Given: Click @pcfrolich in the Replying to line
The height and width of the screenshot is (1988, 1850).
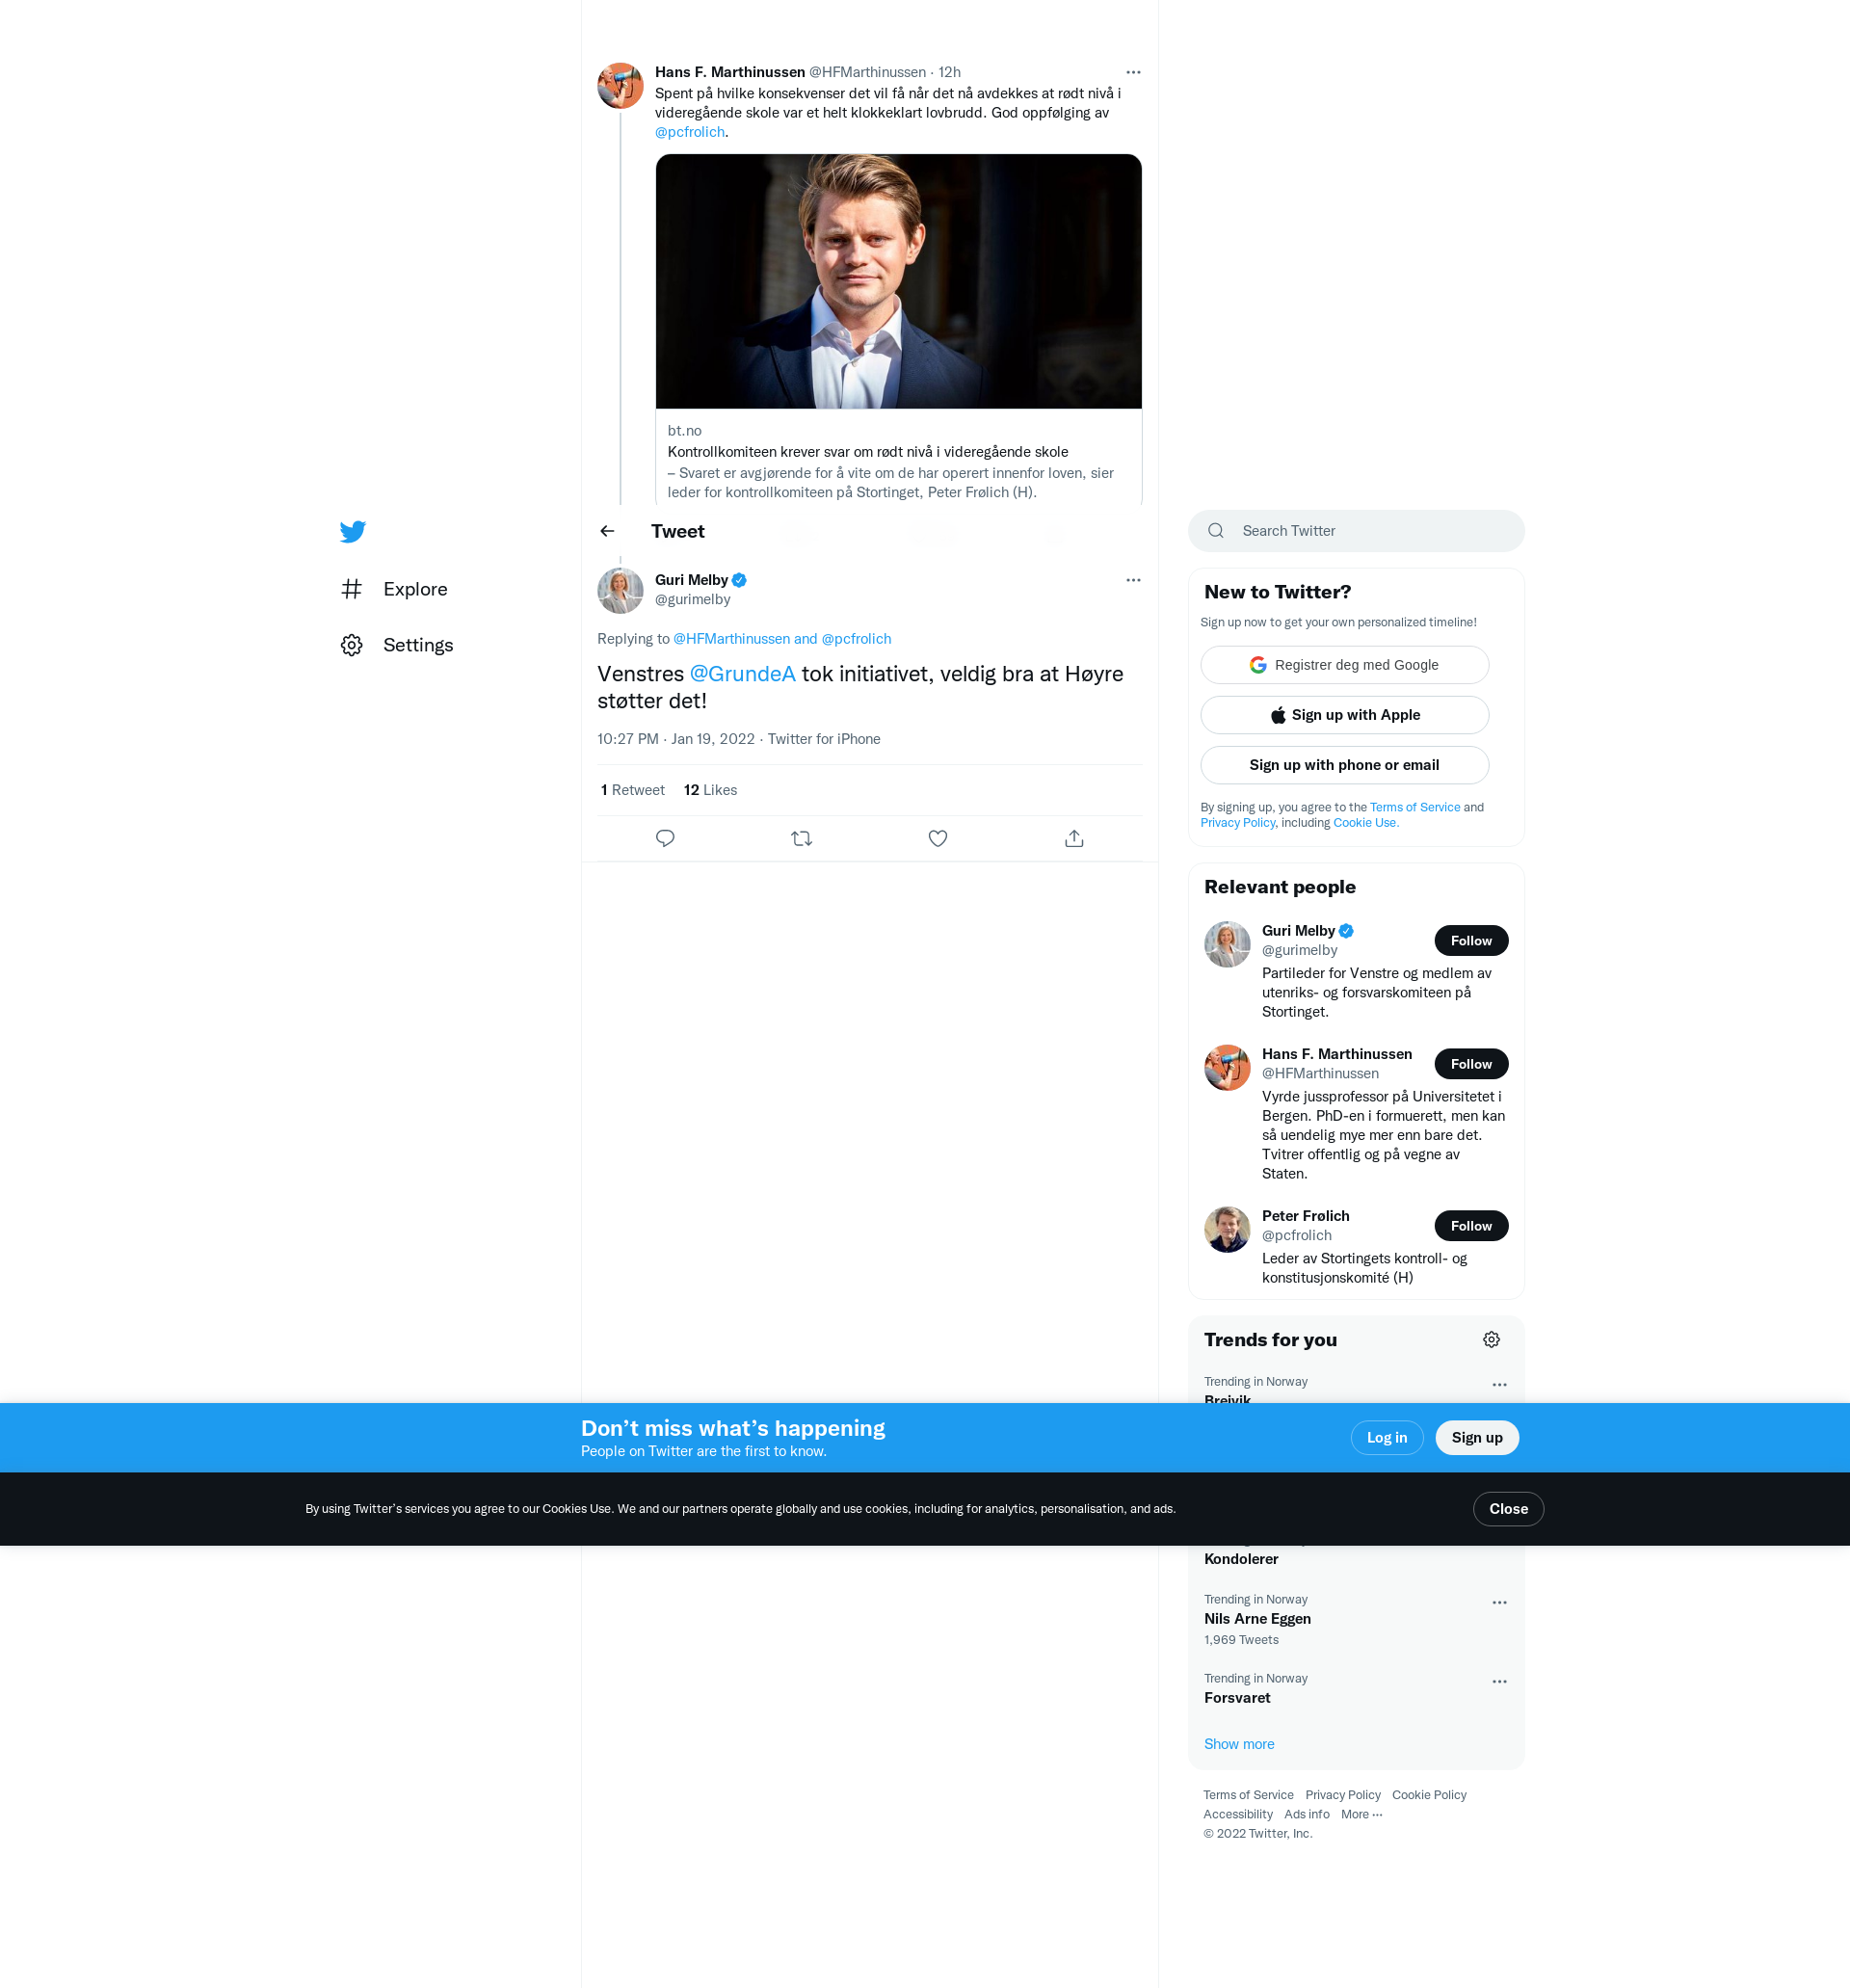Looking at the screenshot, I should pos(856,639).
